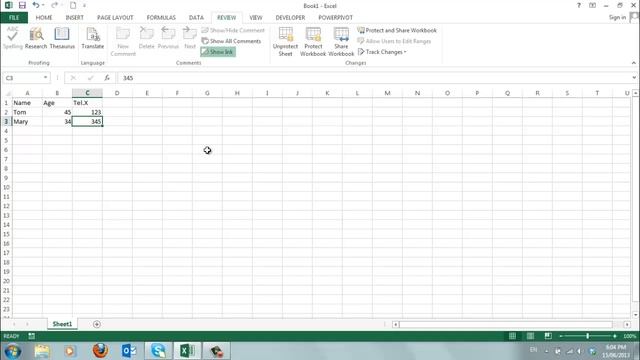This screenshot has width=640, height=360.
Task: Click the 100% zoom level
Action: (629, 336)
